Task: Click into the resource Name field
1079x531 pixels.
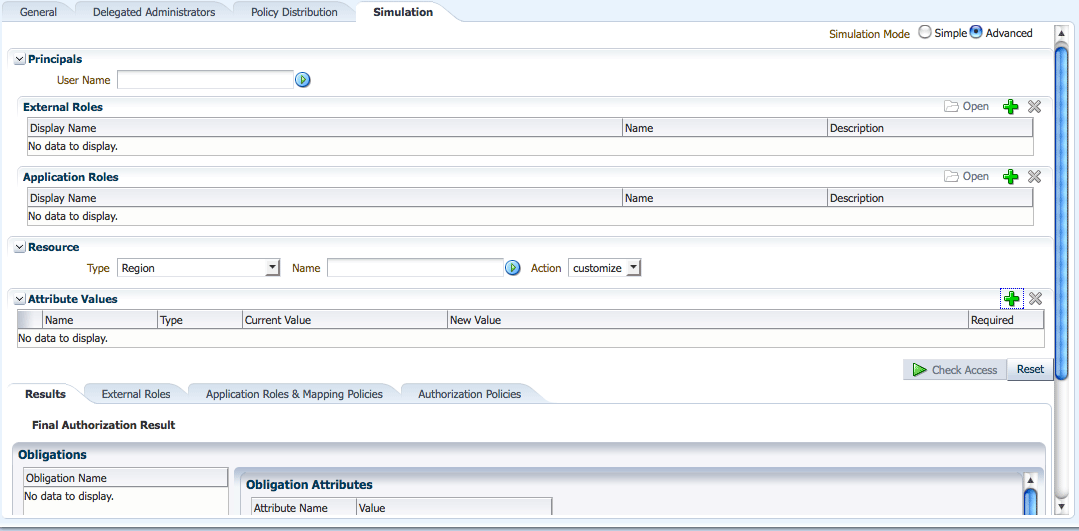Action: (x=416, y=268)
